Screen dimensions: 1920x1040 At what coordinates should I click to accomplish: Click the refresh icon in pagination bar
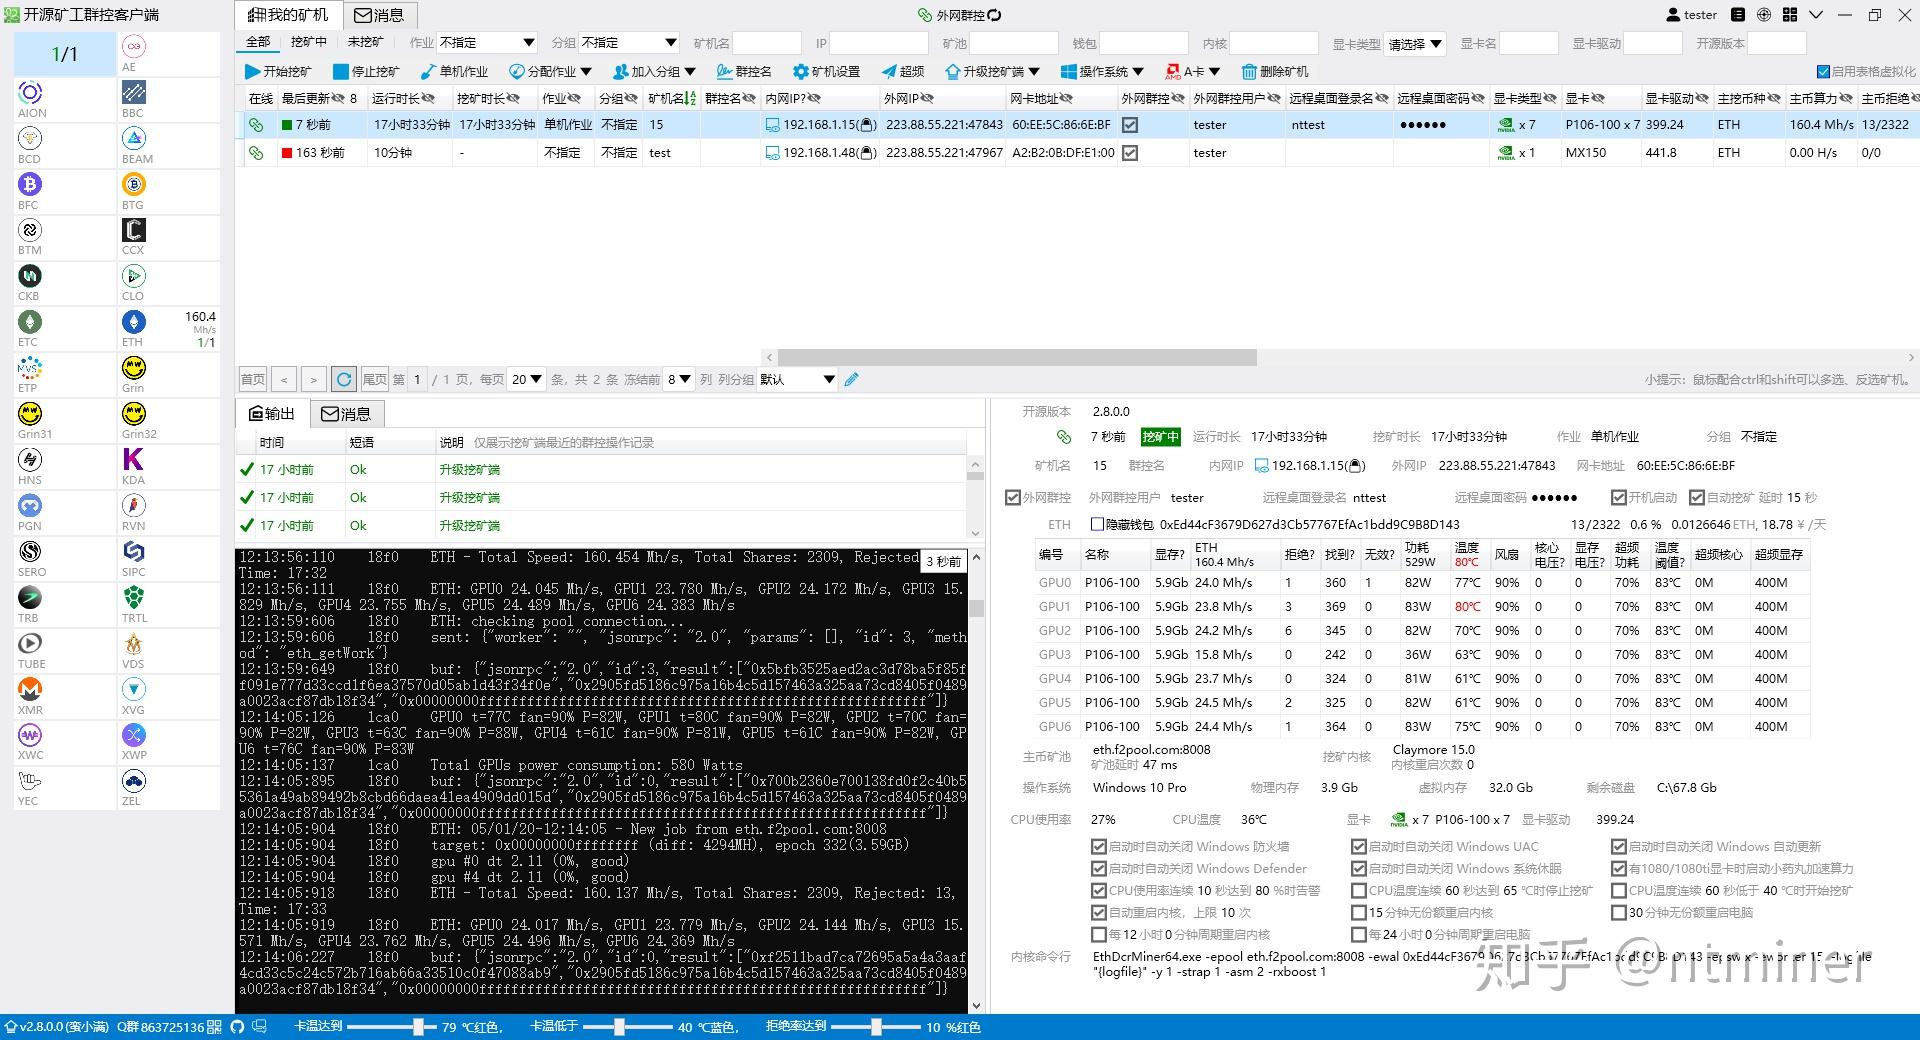344,379
